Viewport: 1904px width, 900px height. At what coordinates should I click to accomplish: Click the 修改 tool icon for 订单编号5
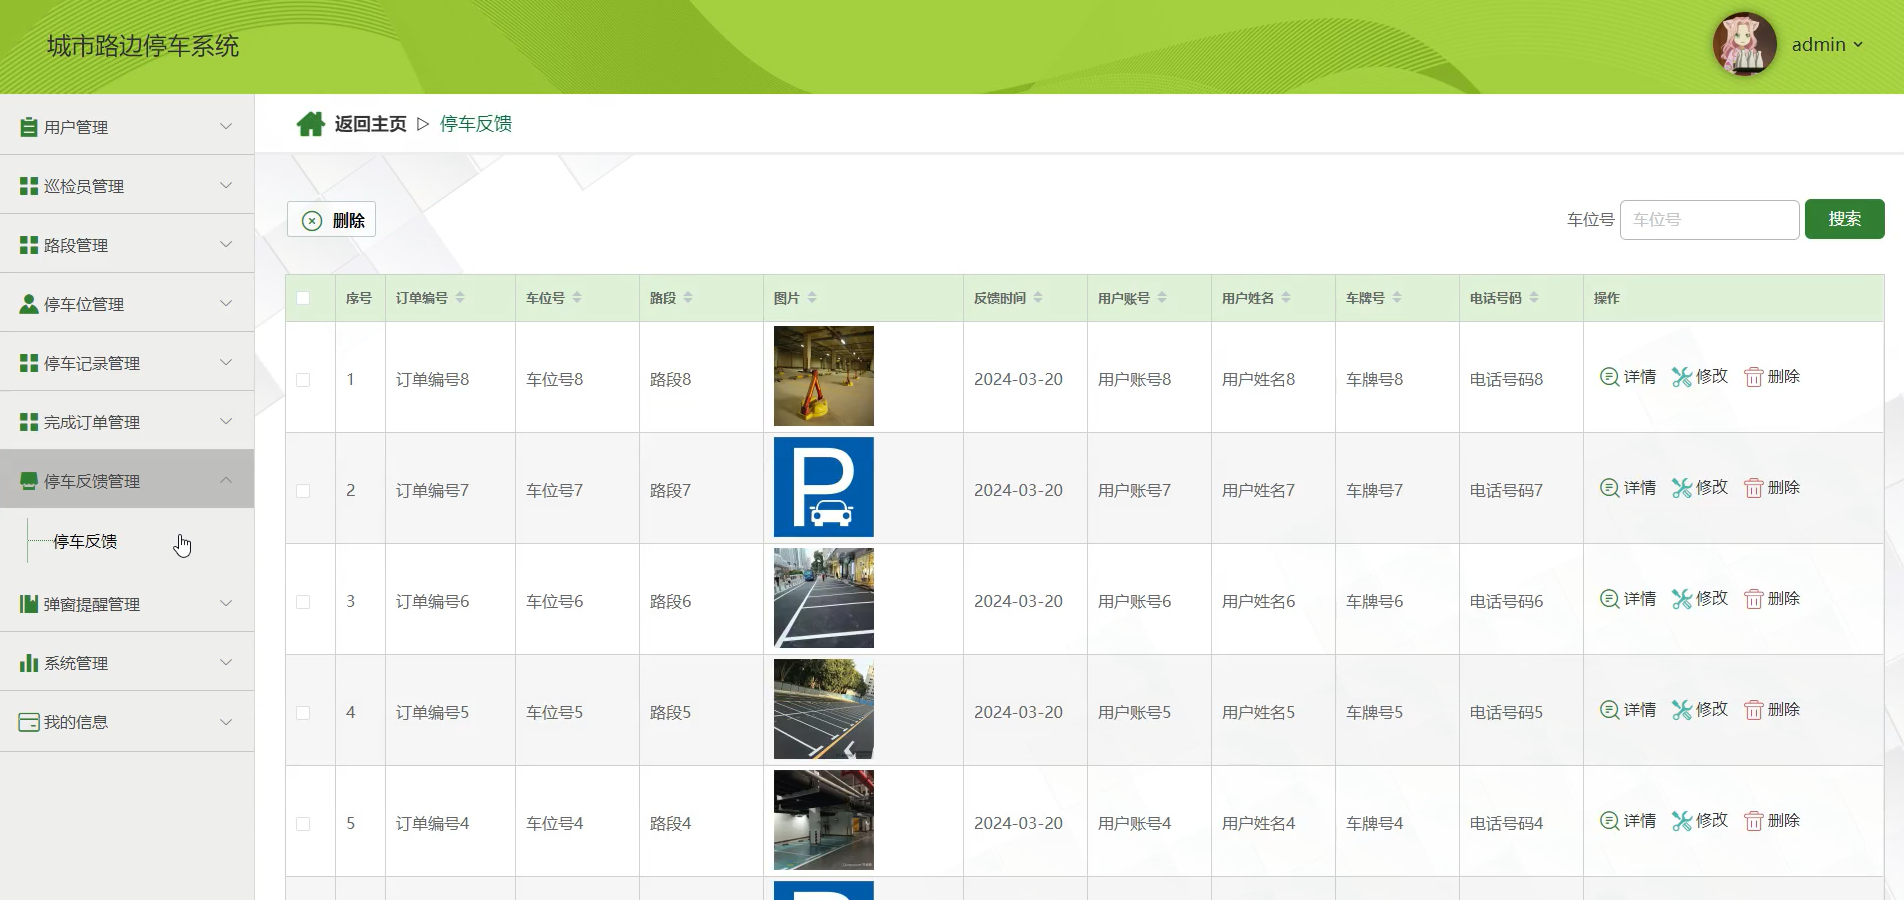1682,710
